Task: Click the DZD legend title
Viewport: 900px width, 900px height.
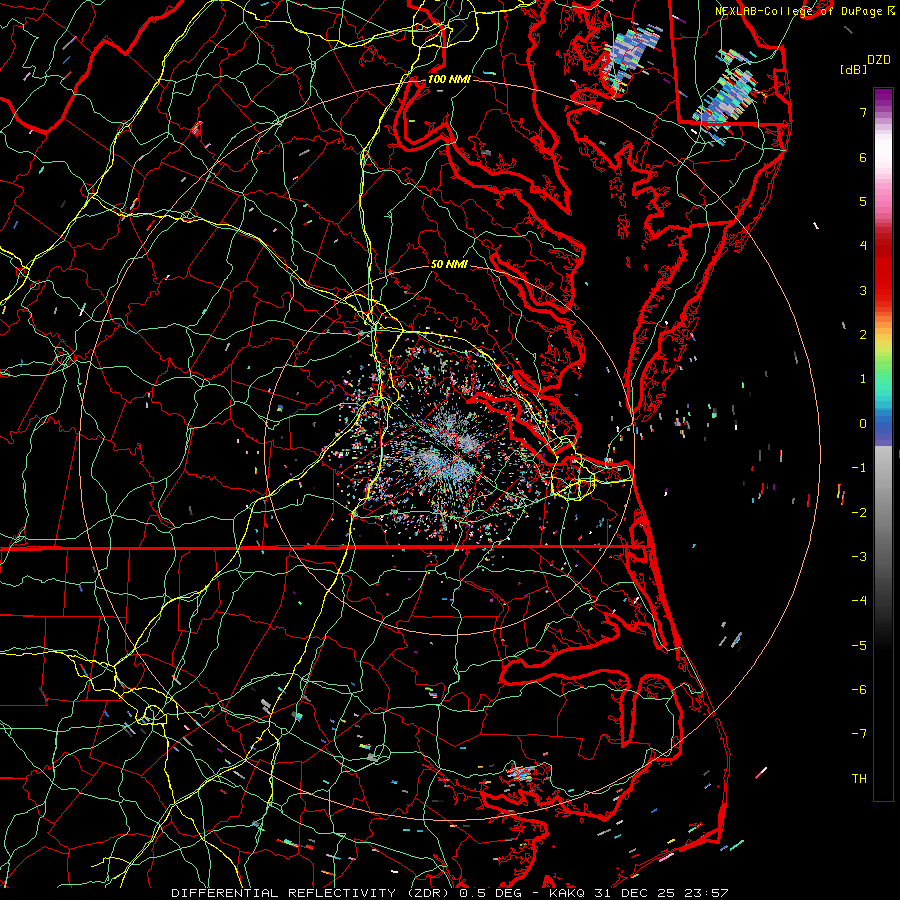Action: [879, 60]
